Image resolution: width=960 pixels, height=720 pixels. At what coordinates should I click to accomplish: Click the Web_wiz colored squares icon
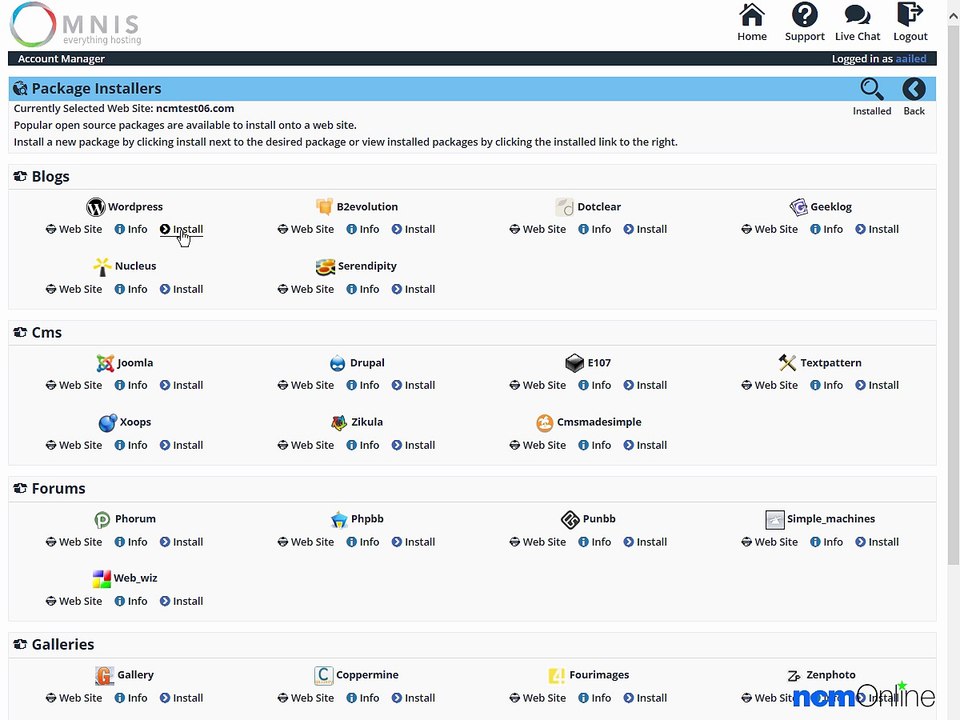(102, 579)
